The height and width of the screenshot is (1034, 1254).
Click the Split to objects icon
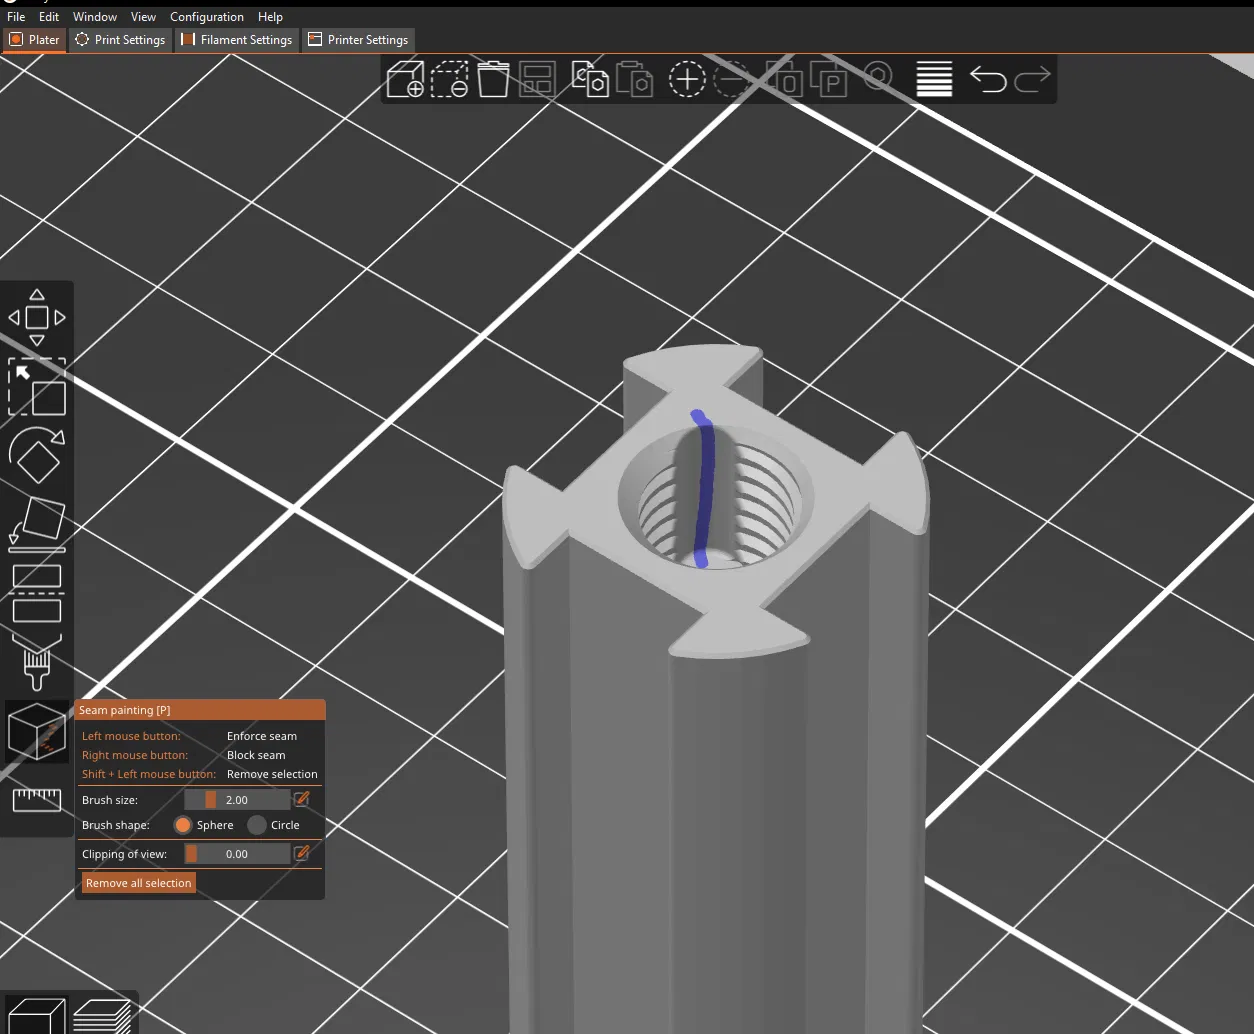coord(784,79)
